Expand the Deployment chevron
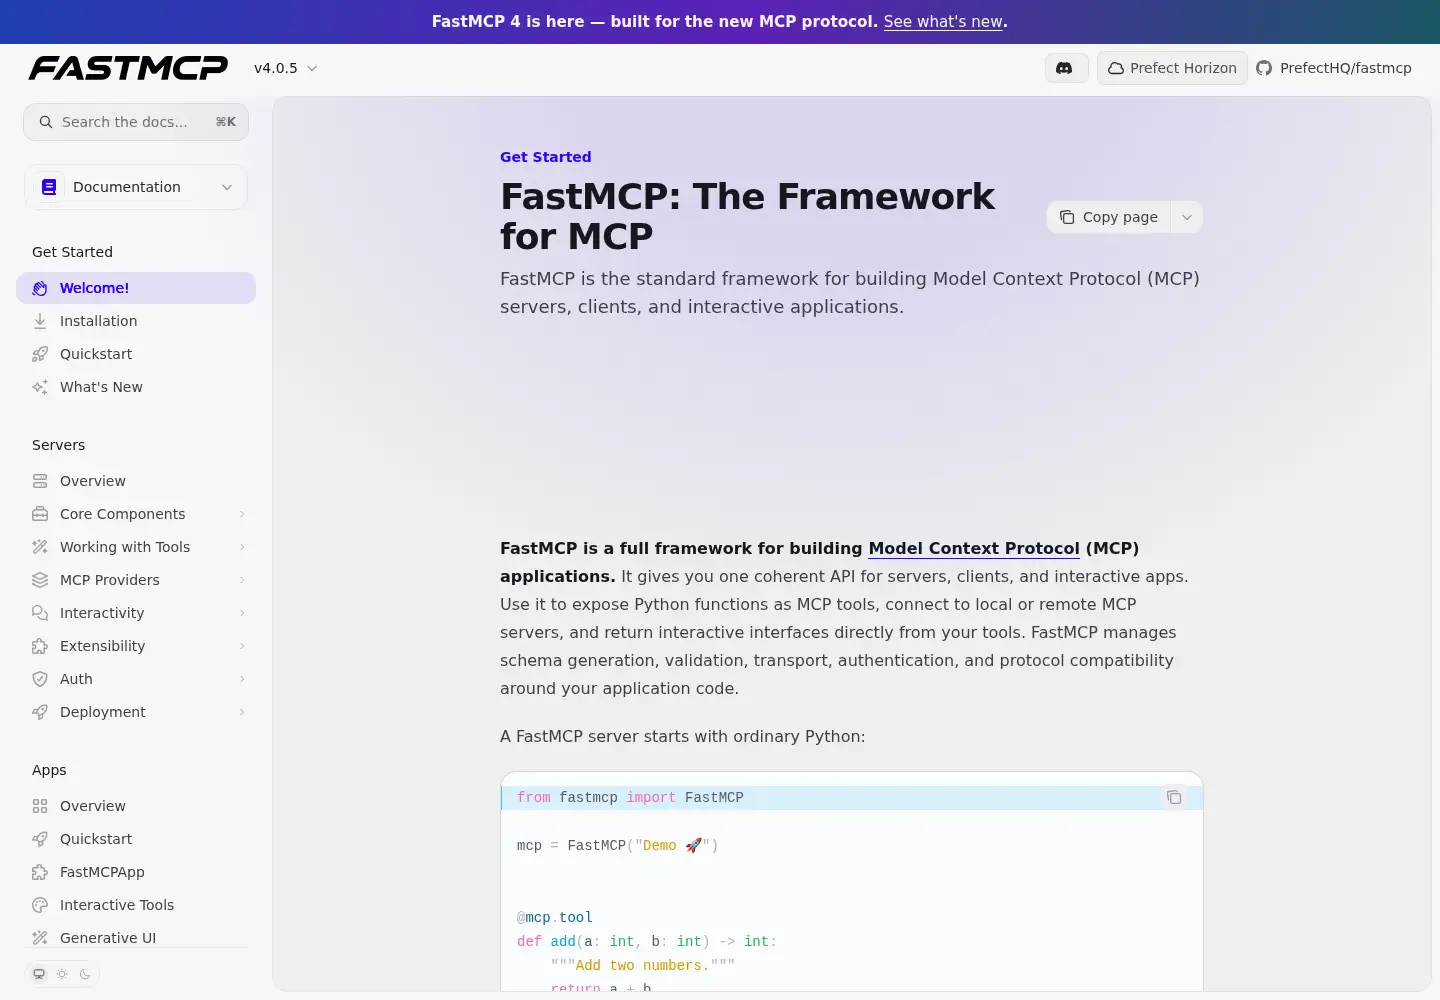Image resolution: width=1440 pixels, height=1000 pixels. 242,712
